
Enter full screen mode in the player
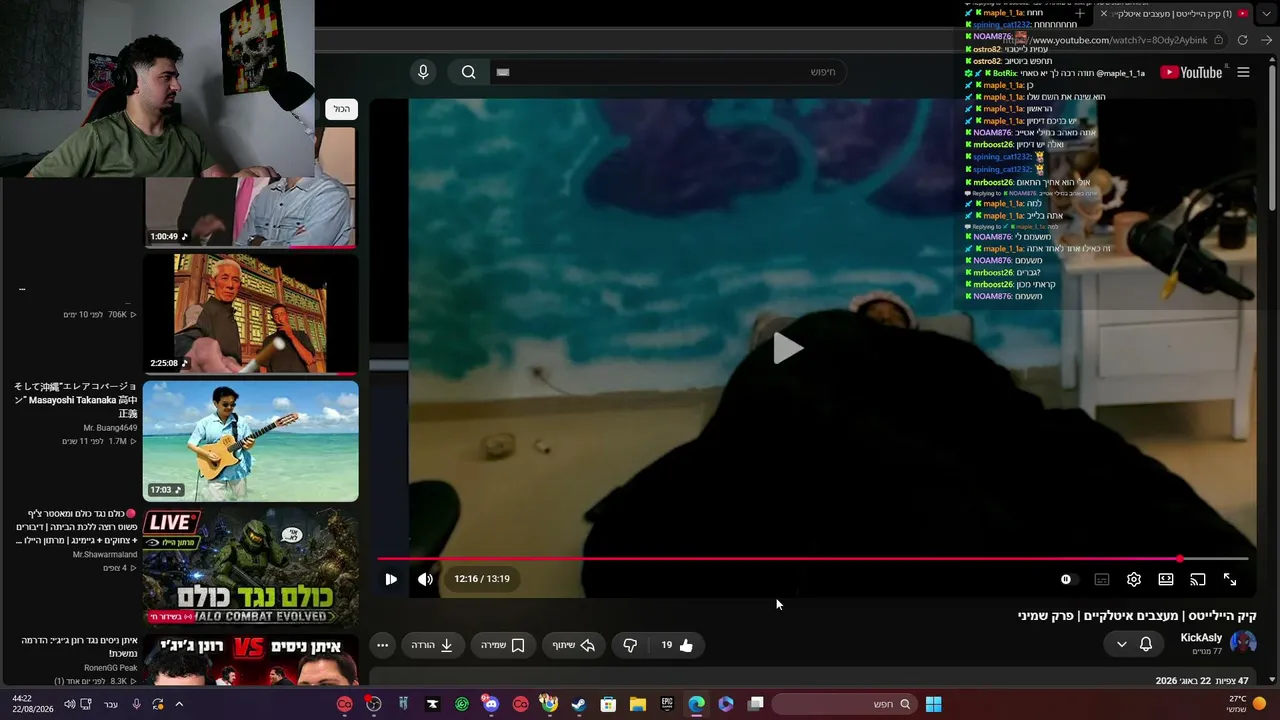pos(1230,579)
